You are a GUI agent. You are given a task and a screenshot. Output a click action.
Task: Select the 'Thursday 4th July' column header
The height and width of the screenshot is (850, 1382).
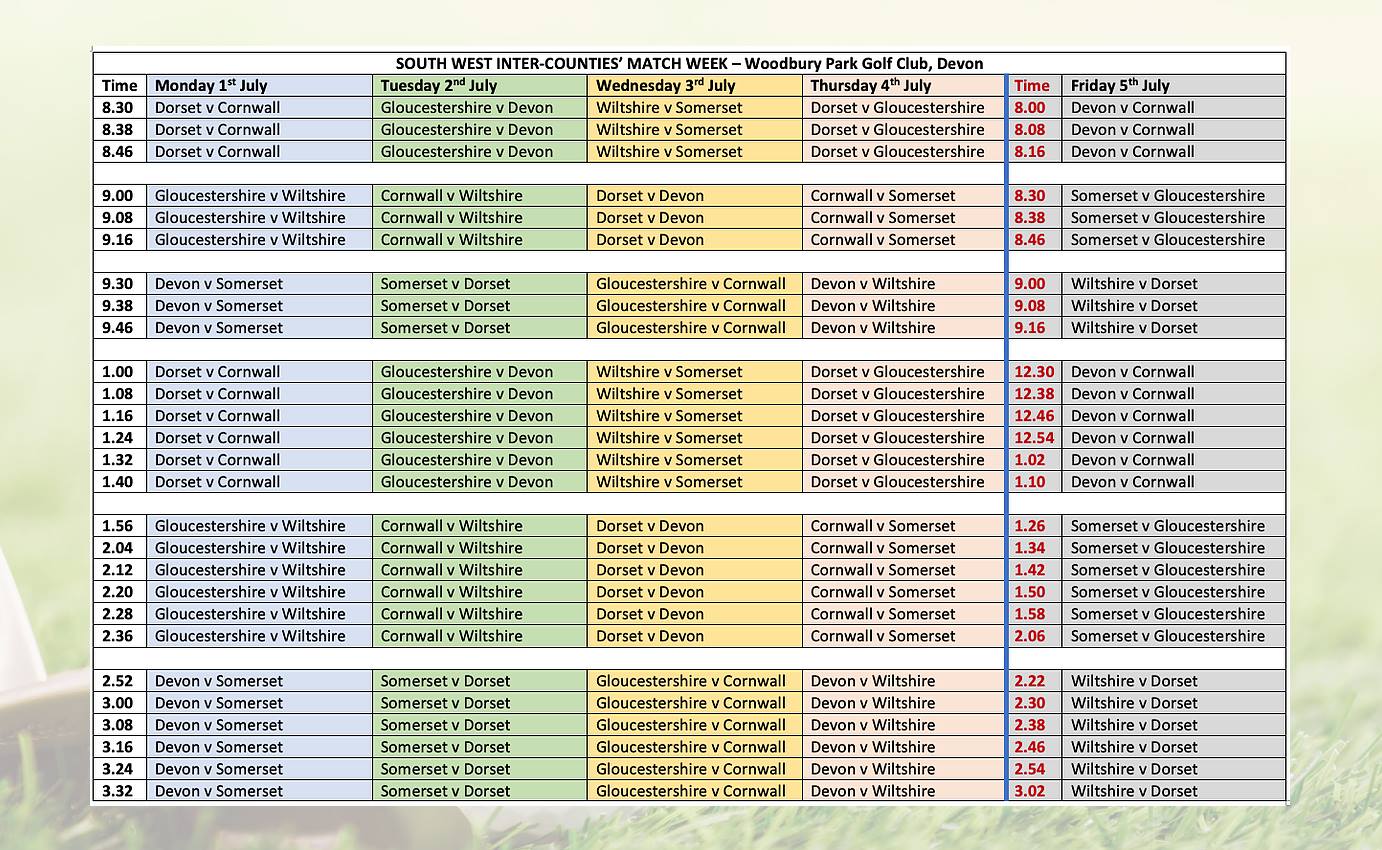tap(904, 85)
